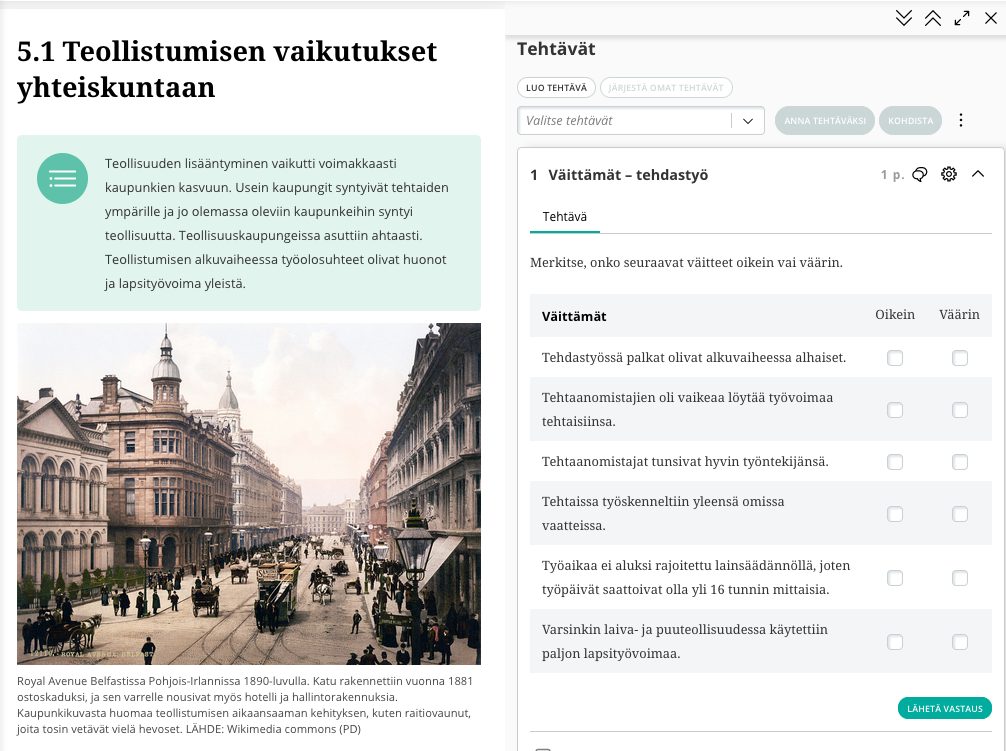The width and height of the screenshot is (1006, 751).
Task: Open comments speech bubble for task 1
Action: (x=920, y=175)
